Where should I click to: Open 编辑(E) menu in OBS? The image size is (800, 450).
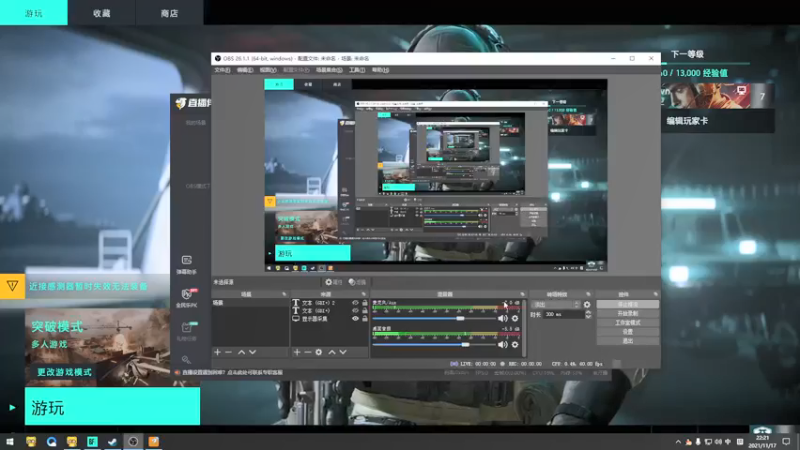(x=245, y=70)
